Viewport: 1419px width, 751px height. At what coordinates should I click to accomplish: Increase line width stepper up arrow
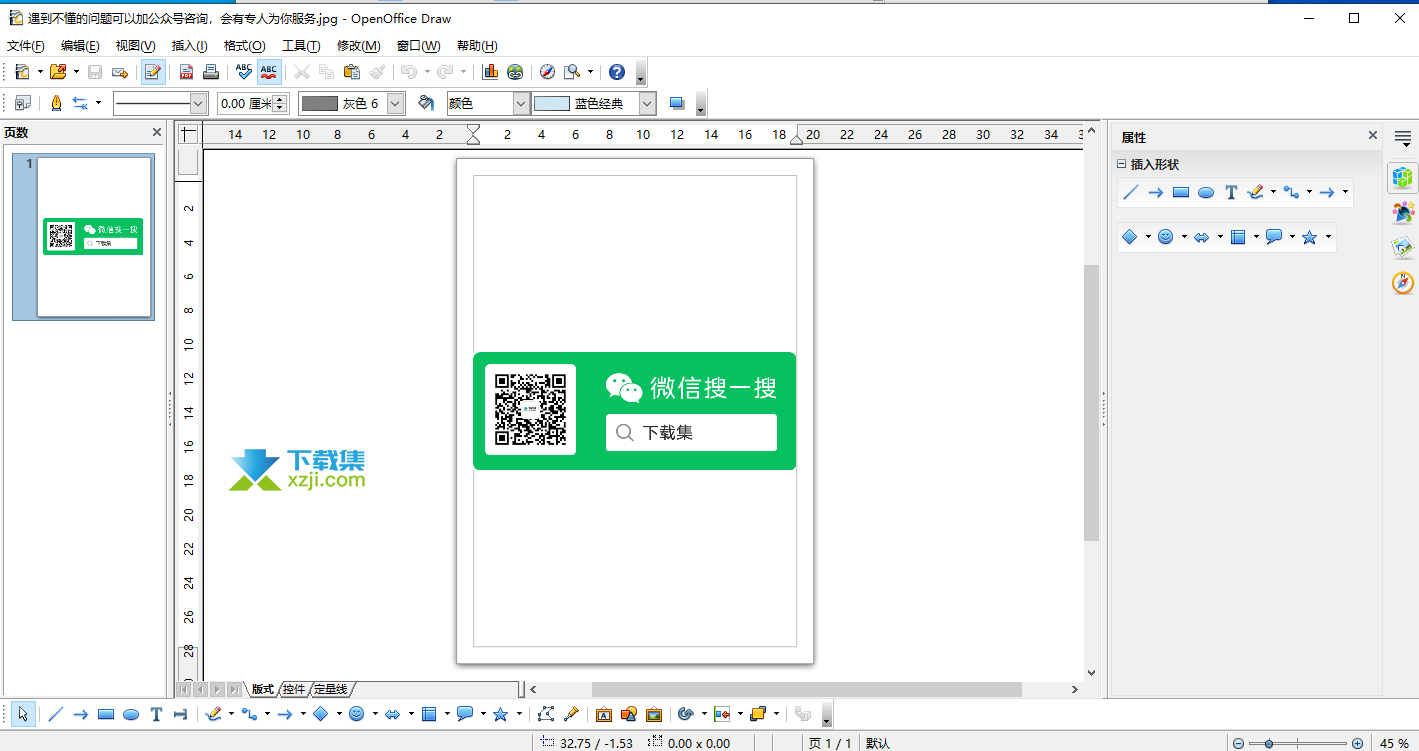280,98
